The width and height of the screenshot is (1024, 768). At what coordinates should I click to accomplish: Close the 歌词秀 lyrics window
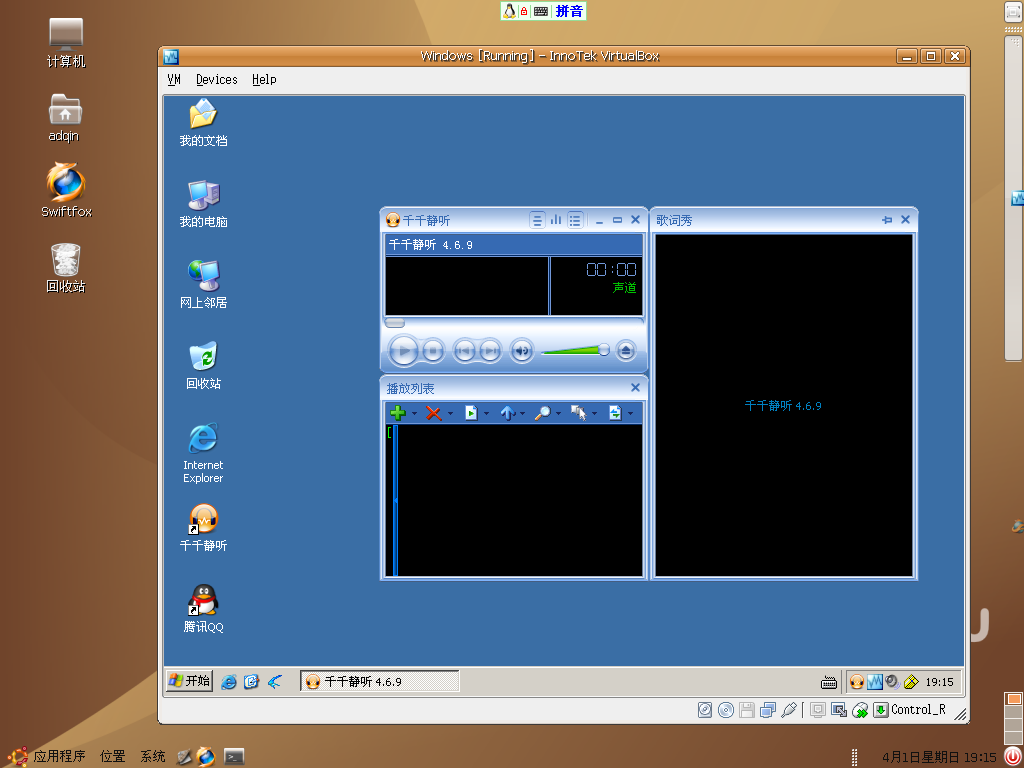(905, 219)
